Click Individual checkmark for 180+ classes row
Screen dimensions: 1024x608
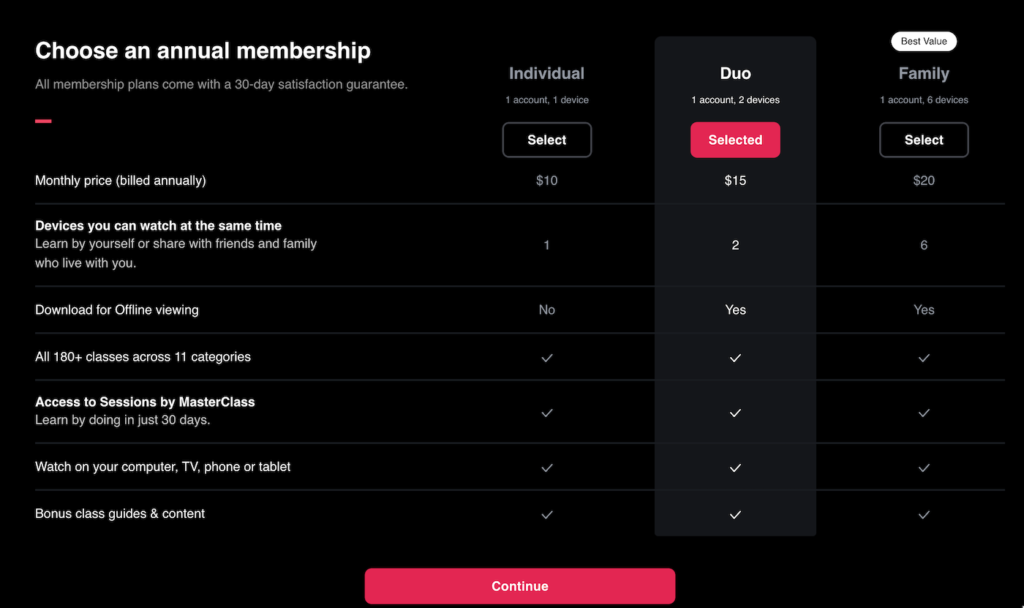click(547, 357)
